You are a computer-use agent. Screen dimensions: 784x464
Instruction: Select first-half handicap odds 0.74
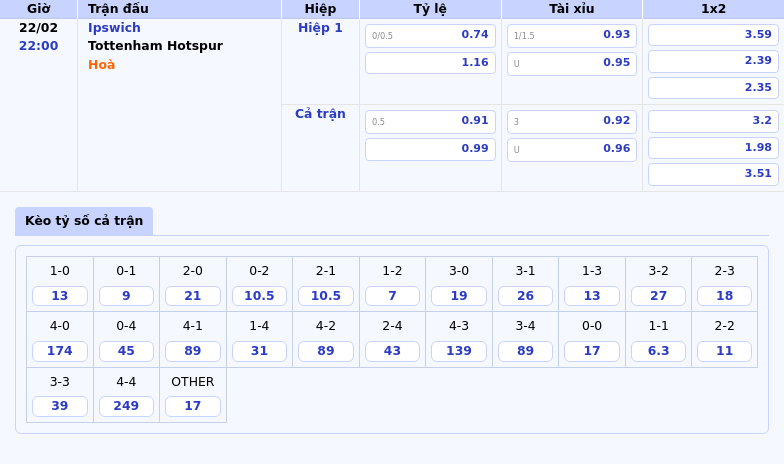point(430,35)
